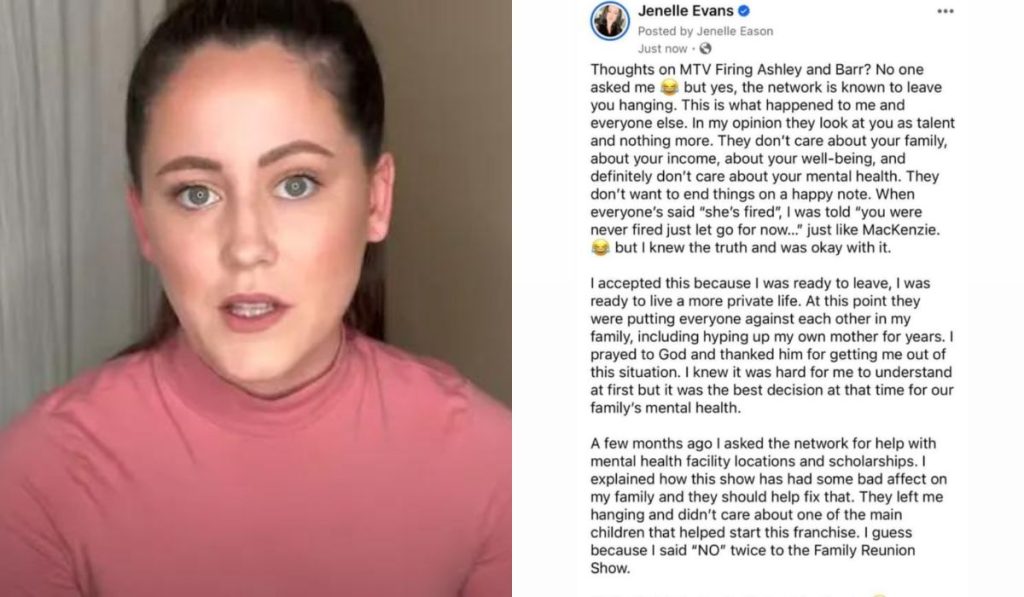This screenshot has width=1024, height=597.
Task: Click the paragraph starting "I accepted this because"
Action: 773,346
